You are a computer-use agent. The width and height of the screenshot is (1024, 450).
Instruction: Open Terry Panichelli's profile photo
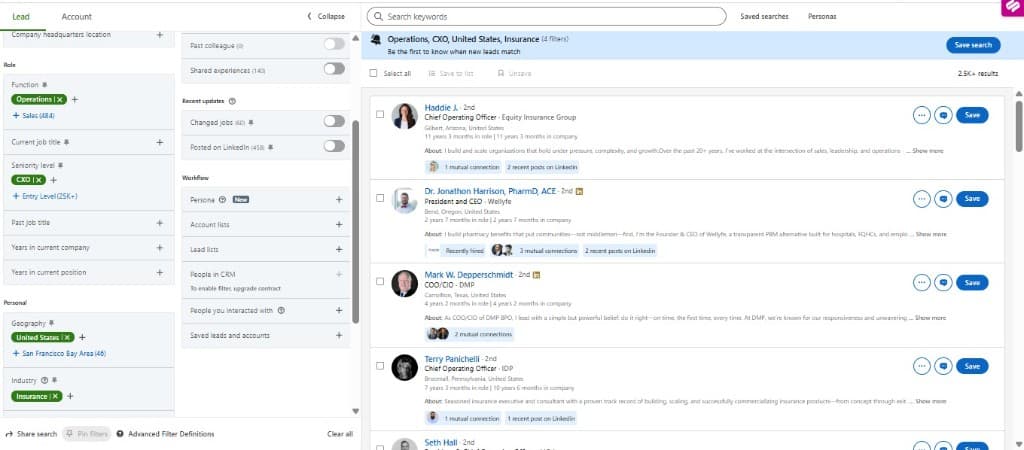pos(404,367)
